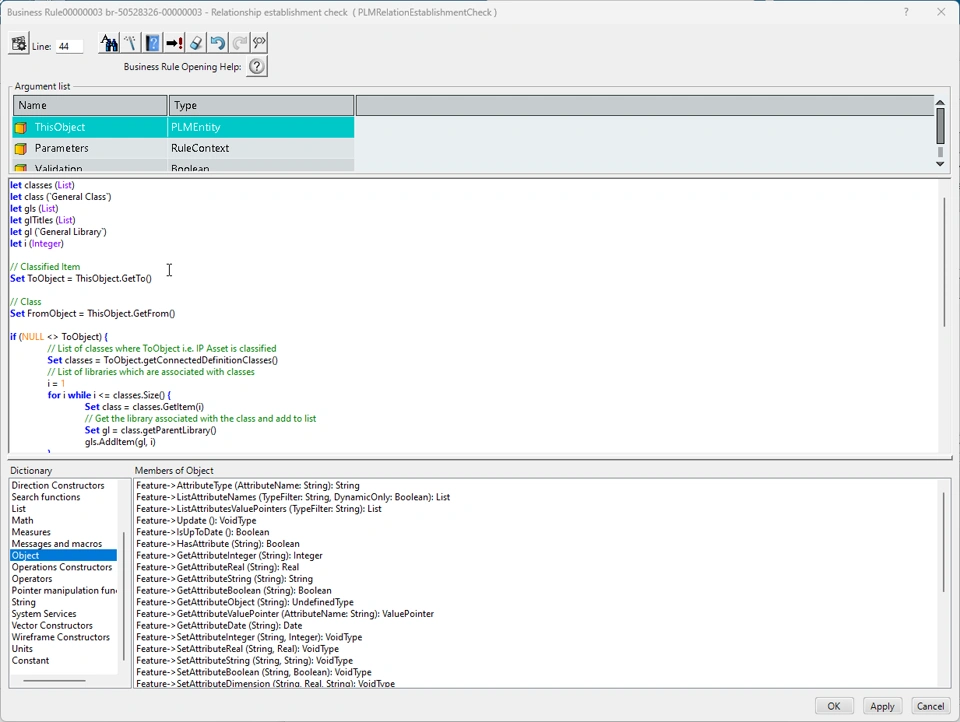Open the editor settings gear icon
The width and height of the screenshot is (960, 722).
[19, 43]
